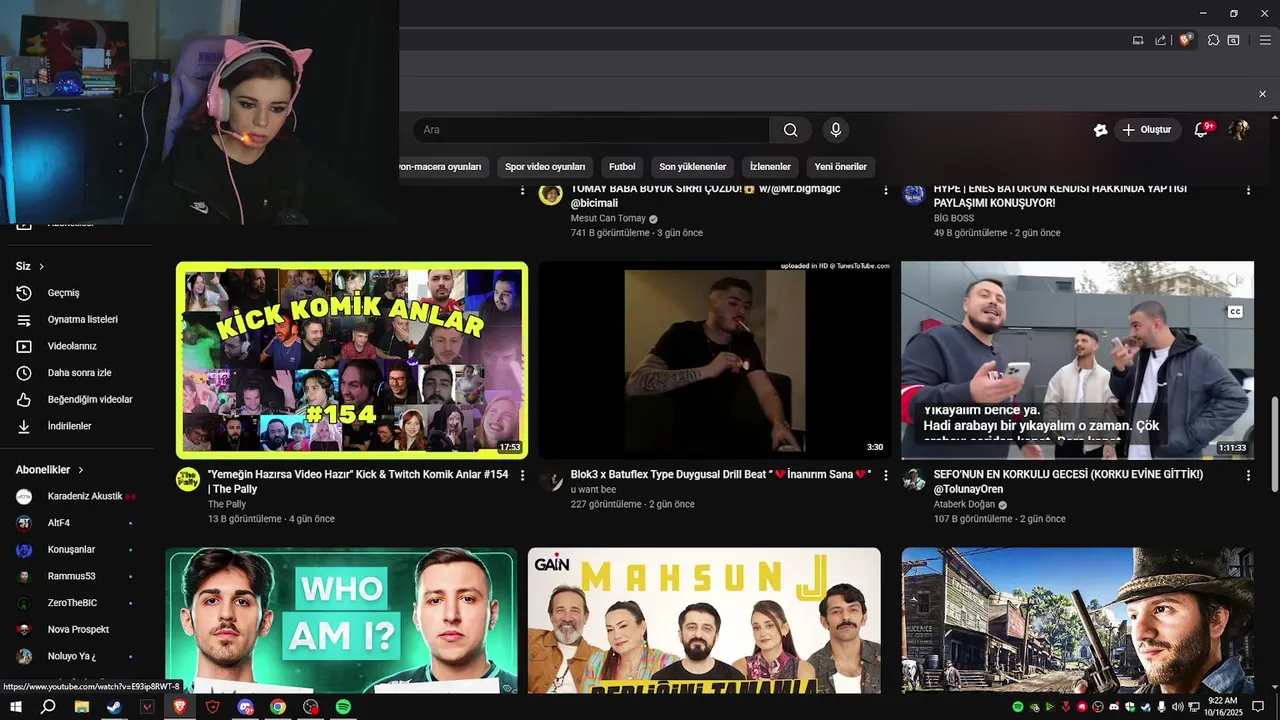Image resolution: width=1280 pixels, height=720 pixels.
Task: Click the install app icon in address bar
Action: (1138, 40)
